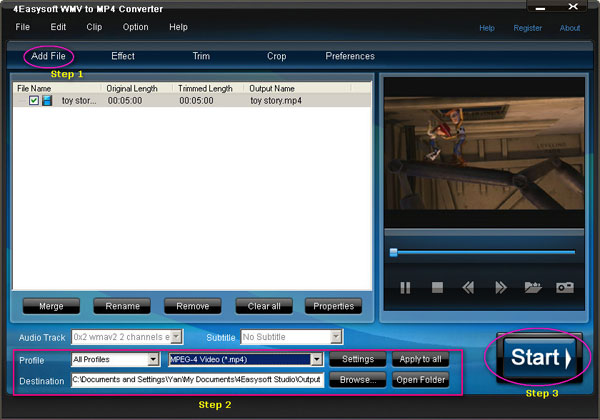
Task: Open profile Settings
Action: 358,359
